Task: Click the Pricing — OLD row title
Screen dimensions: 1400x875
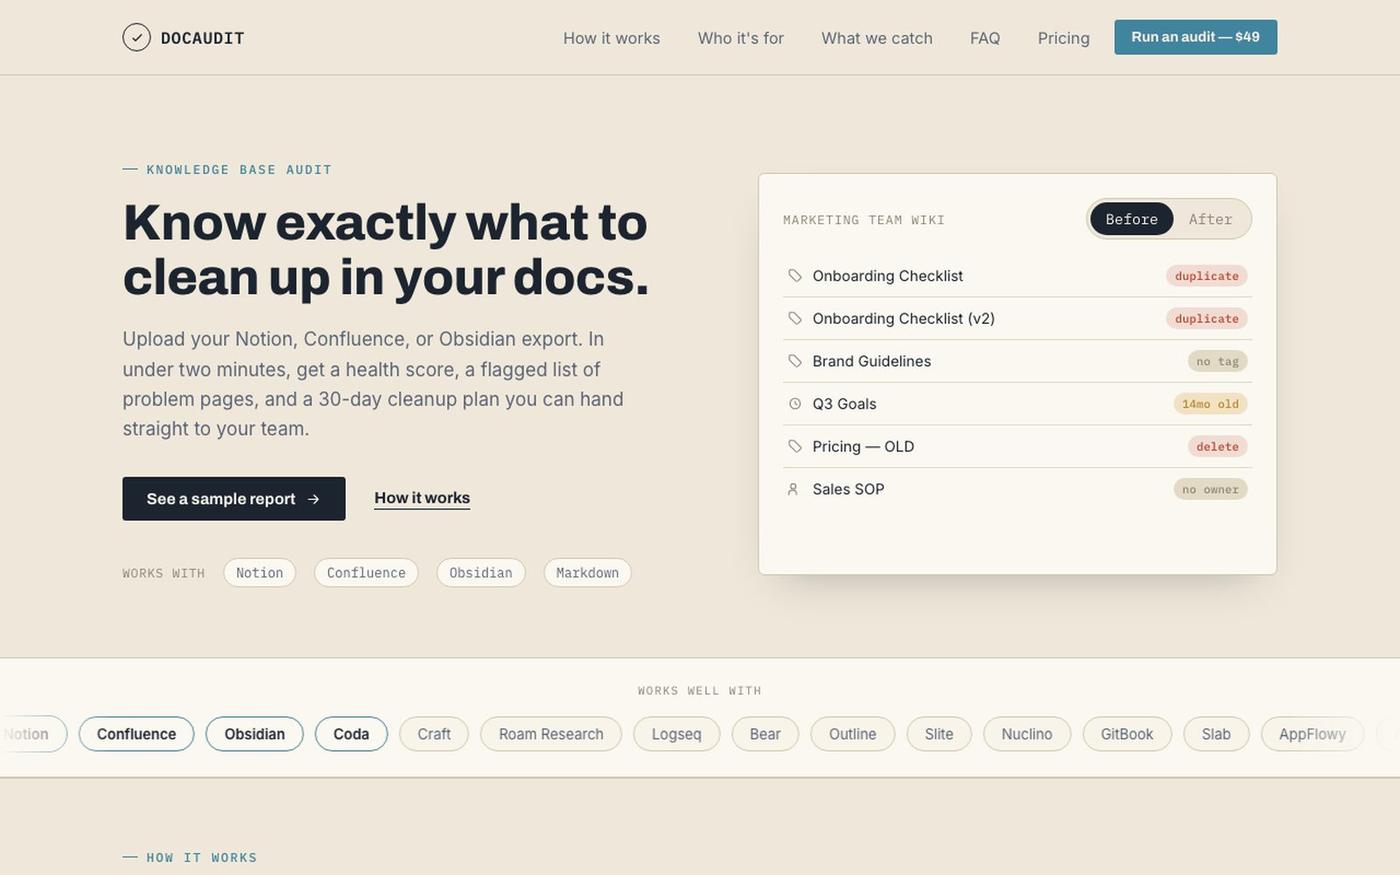Action: tap(863, 447)
